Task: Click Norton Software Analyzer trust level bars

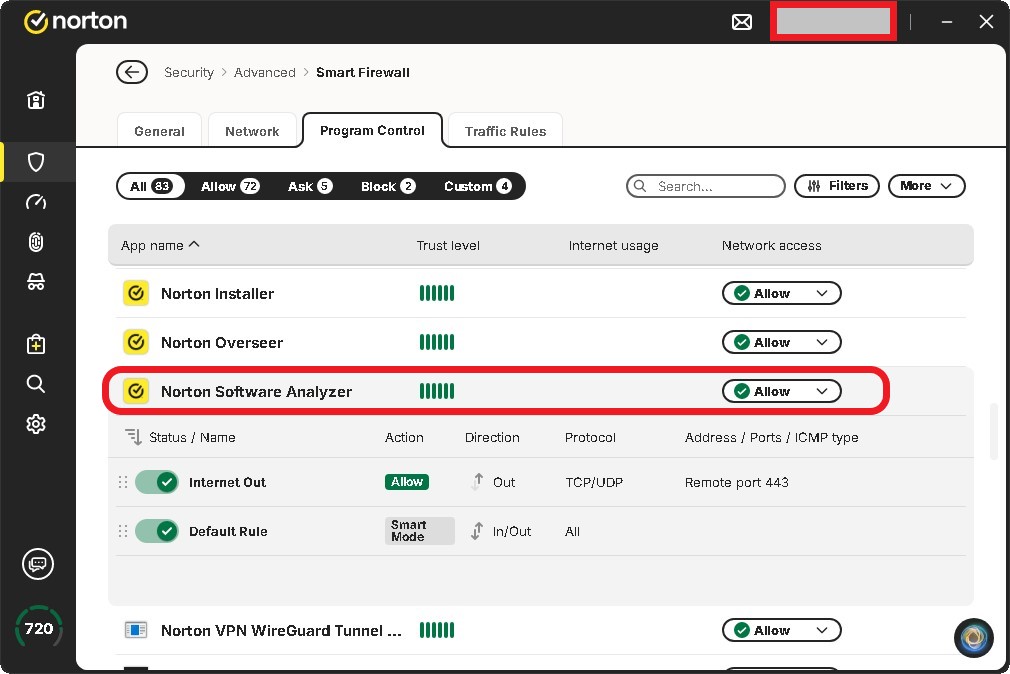Action: pyautogui.click(x=437, y=391)
